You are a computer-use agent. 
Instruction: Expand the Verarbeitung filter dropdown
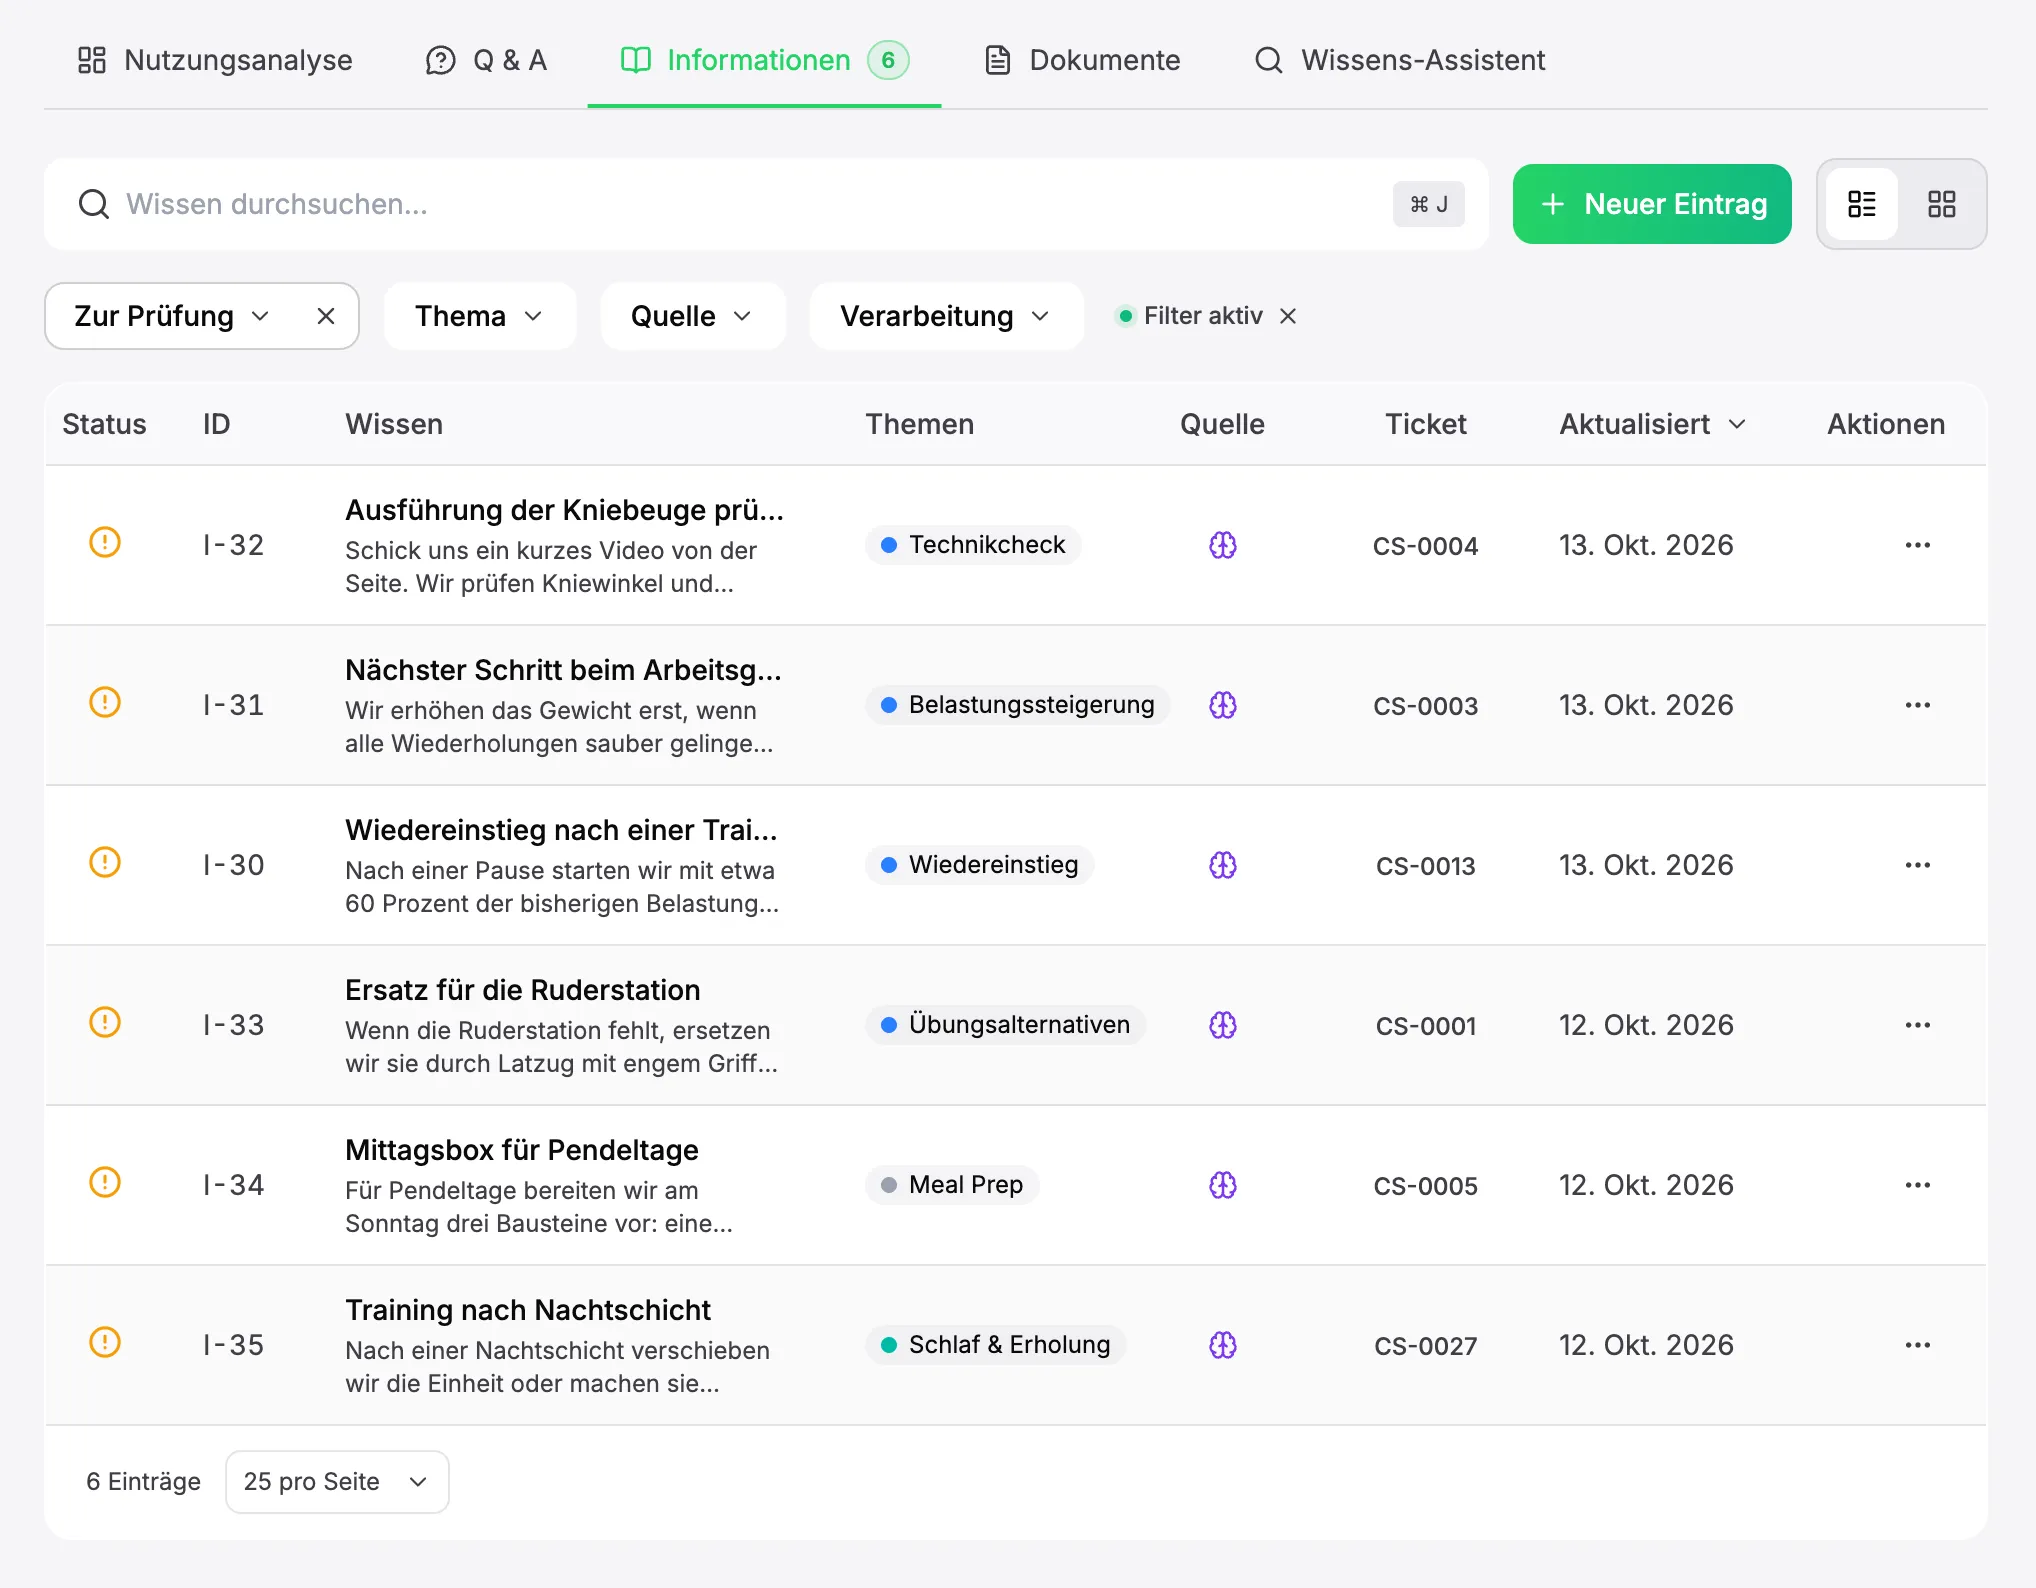(946, 316)
